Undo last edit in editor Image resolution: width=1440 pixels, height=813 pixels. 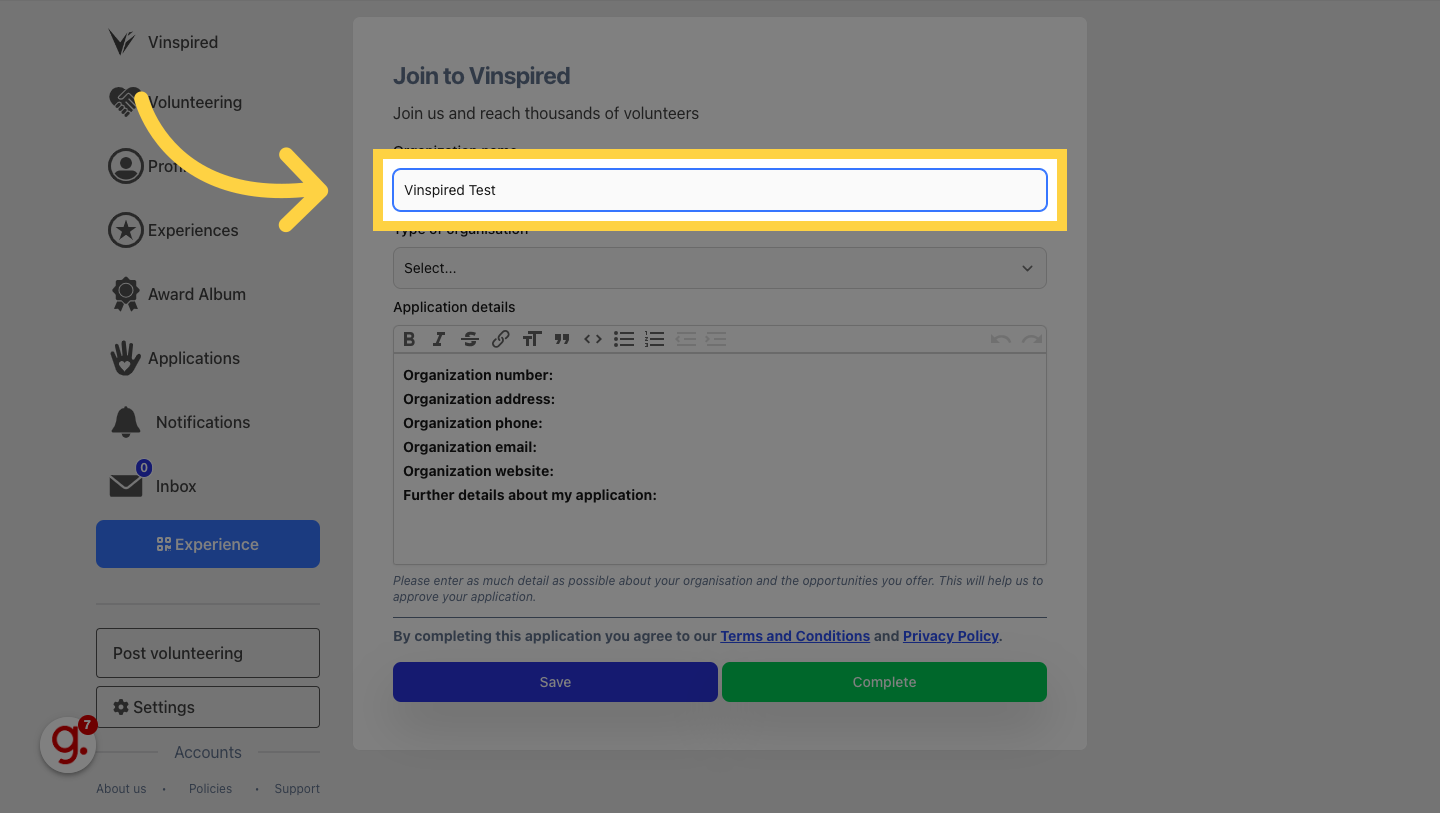click(1000, 339)
